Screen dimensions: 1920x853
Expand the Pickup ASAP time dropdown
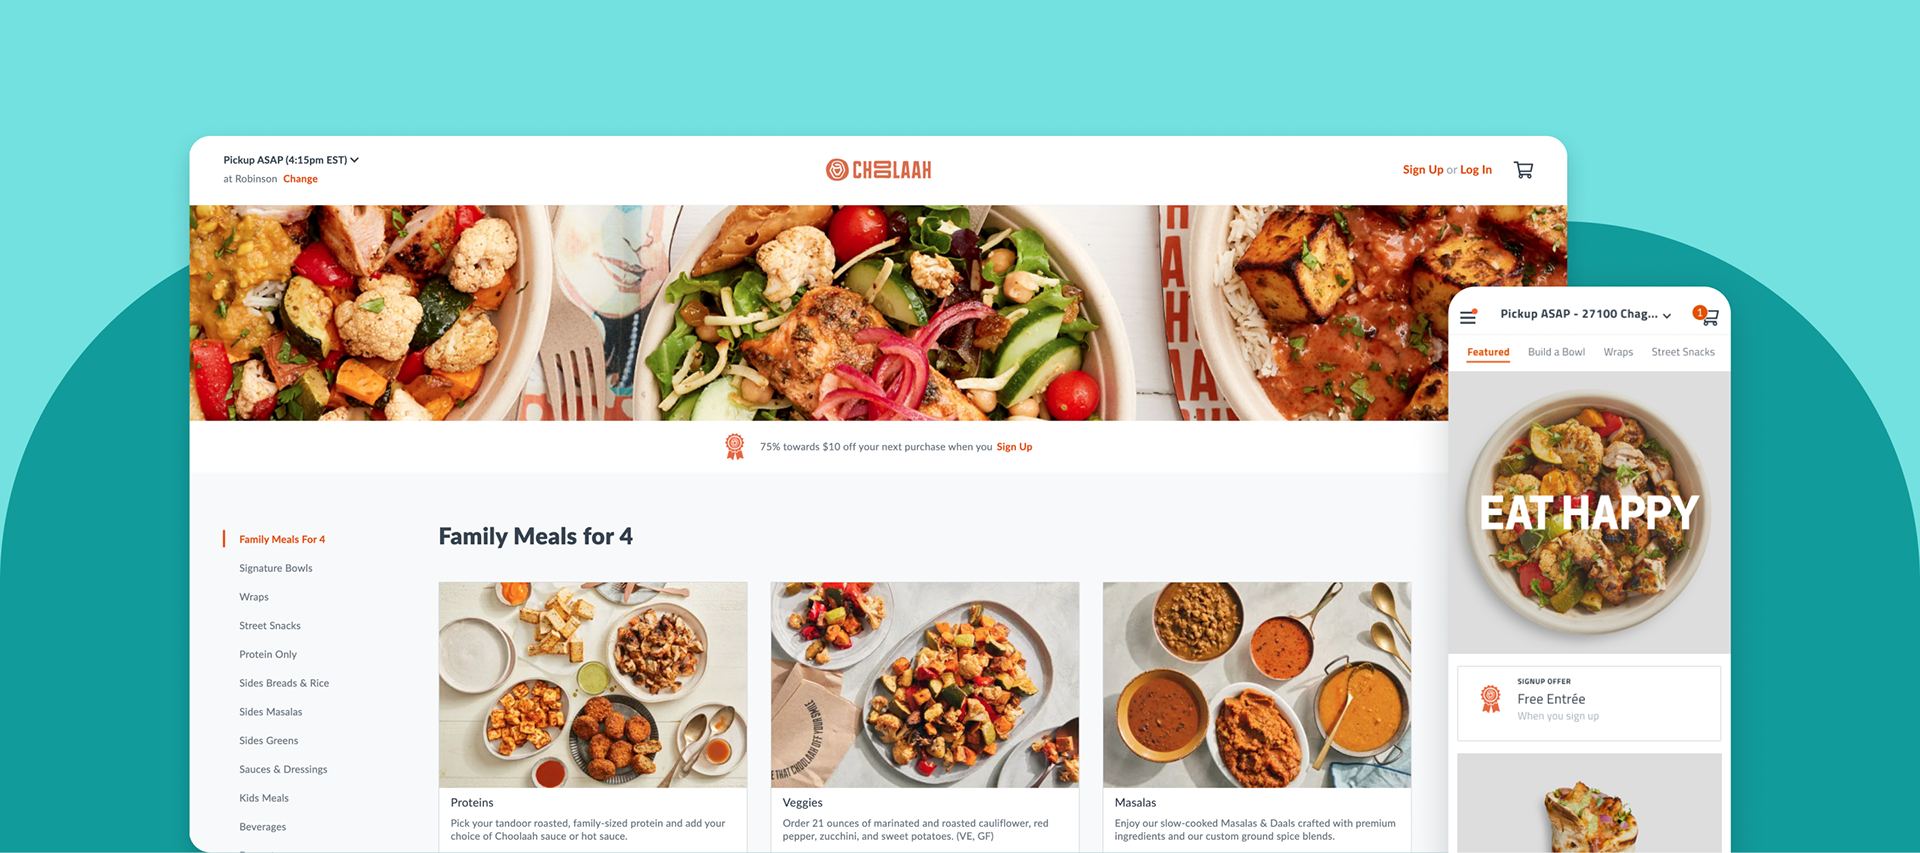[x=291, y=160]
